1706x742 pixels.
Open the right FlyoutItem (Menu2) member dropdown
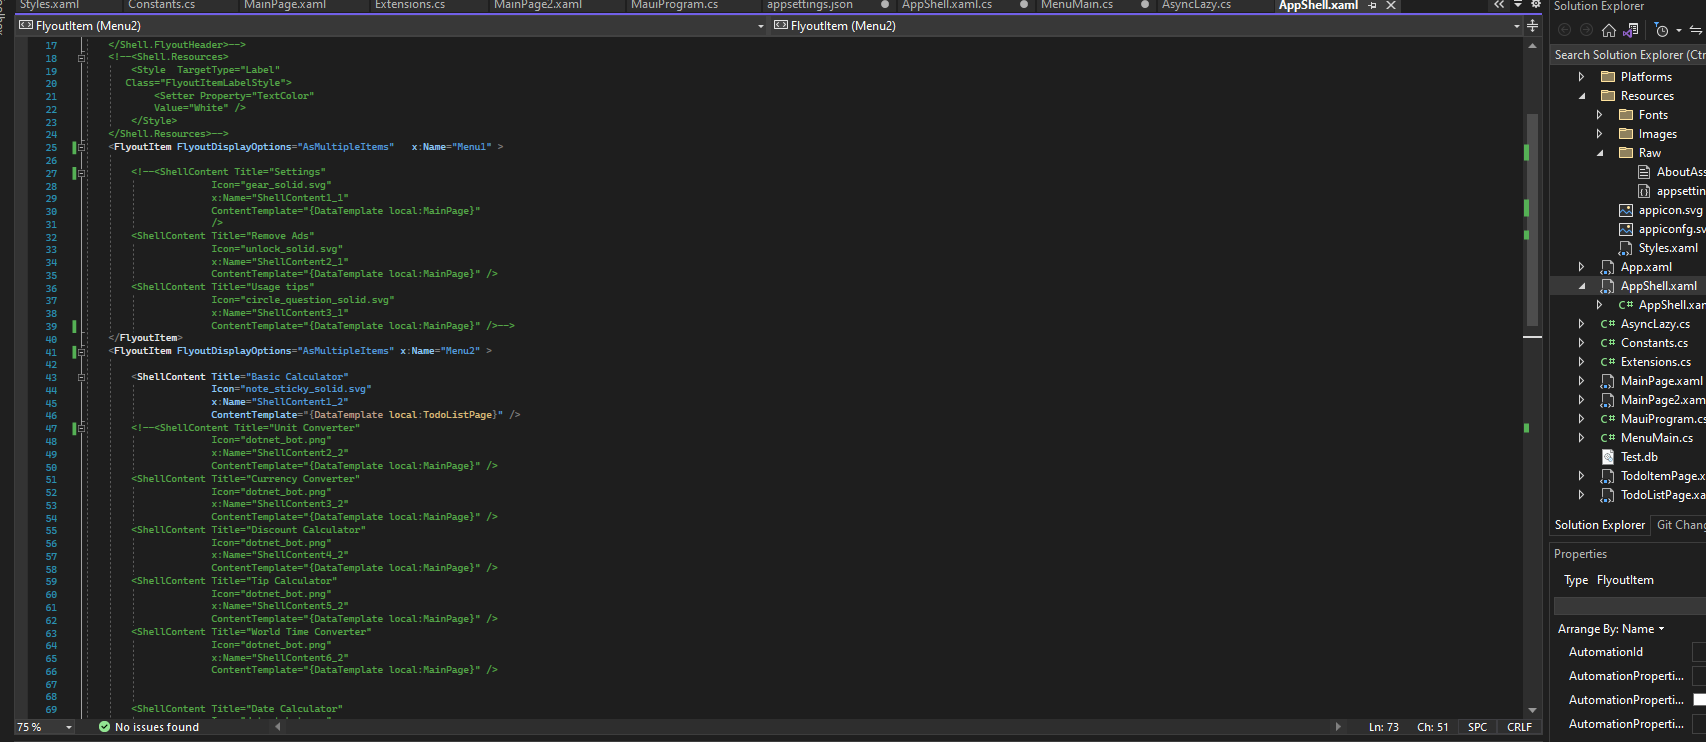coord(1516,26)
